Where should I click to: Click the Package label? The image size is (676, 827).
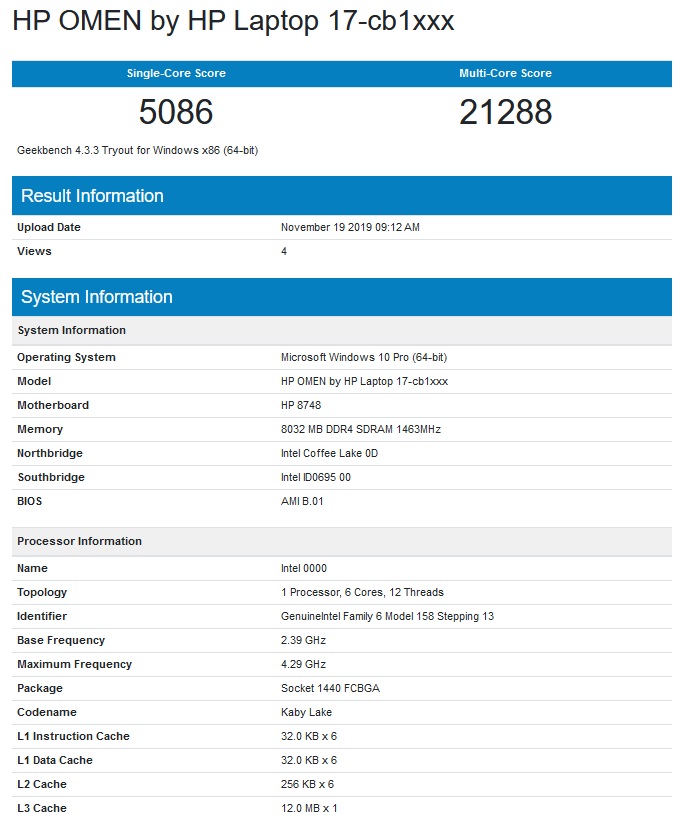click(40, 688)
